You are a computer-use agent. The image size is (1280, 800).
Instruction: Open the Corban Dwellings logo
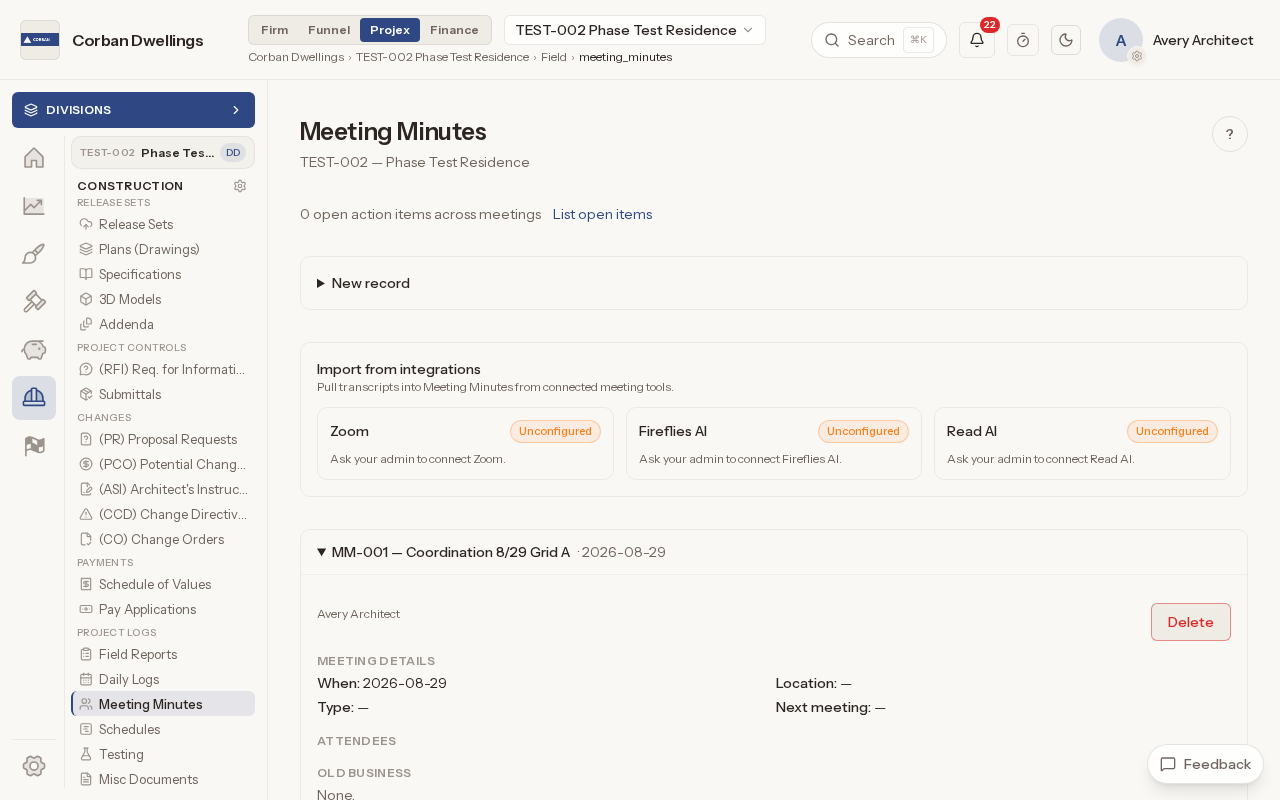[40, 40]
